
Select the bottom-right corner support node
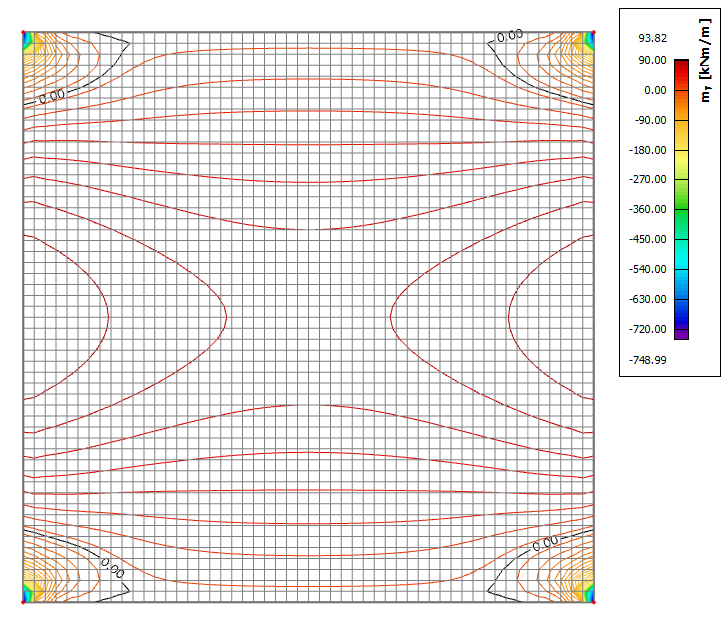pos(594,602)
